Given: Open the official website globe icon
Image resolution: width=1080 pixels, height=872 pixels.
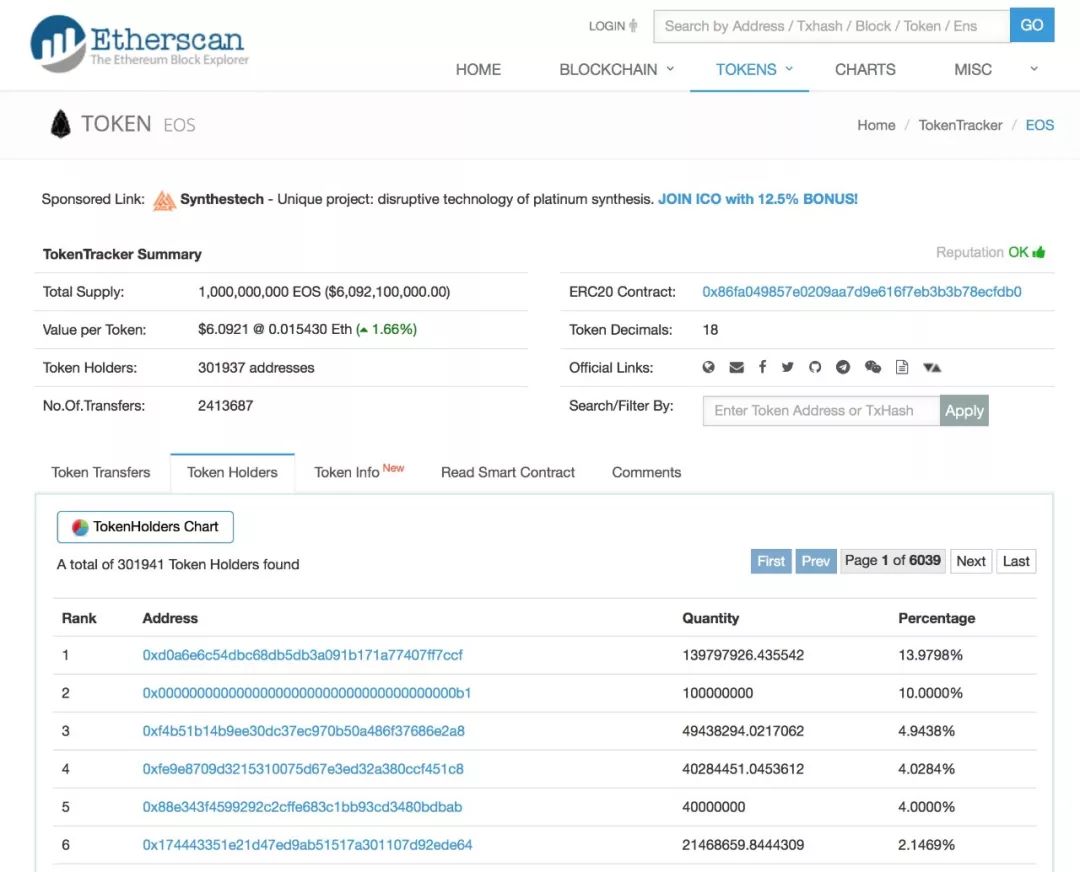Looking at the screenshot, I should tap(708, 367).
